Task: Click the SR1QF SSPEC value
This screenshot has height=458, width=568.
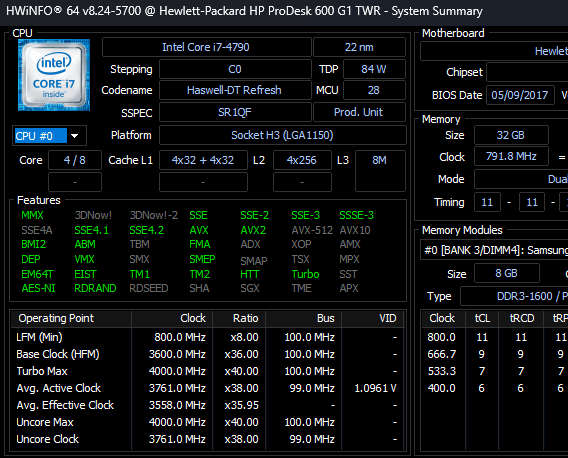Action: (234, 112)
